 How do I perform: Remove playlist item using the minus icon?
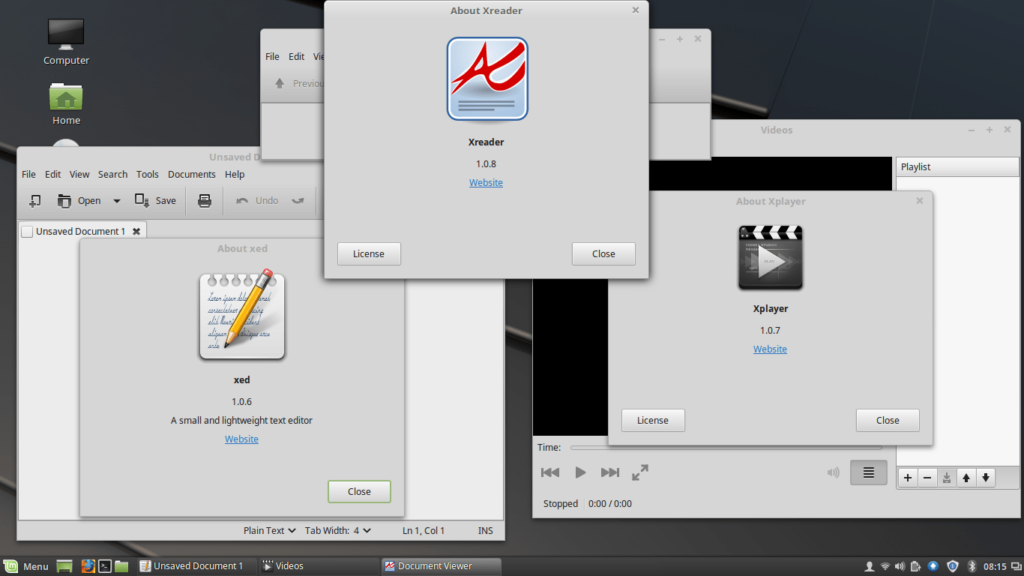[x=927, y=478]
